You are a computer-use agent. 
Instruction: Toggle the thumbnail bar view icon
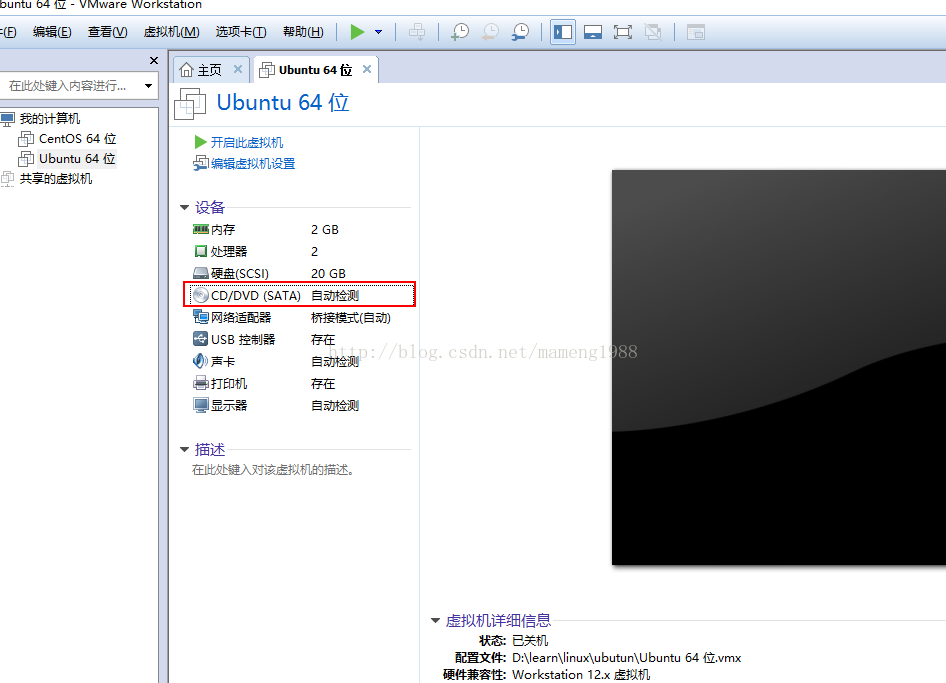(x=592, y=32)
